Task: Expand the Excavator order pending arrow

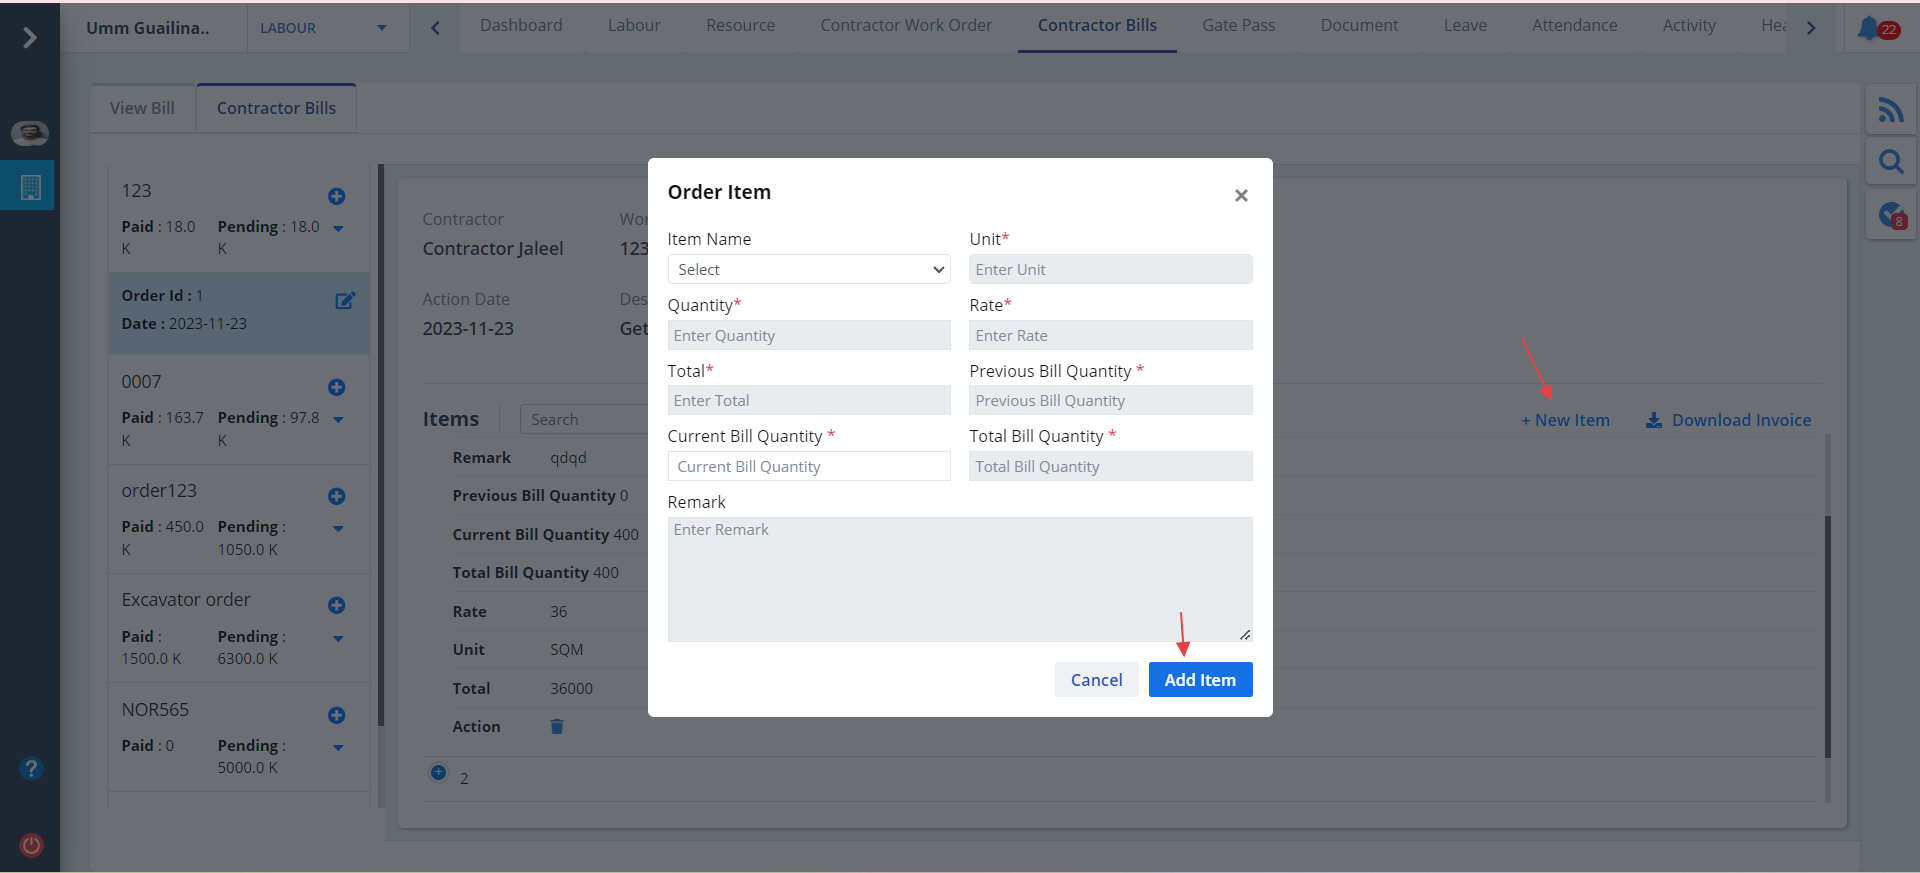Action: pos(338,638)
